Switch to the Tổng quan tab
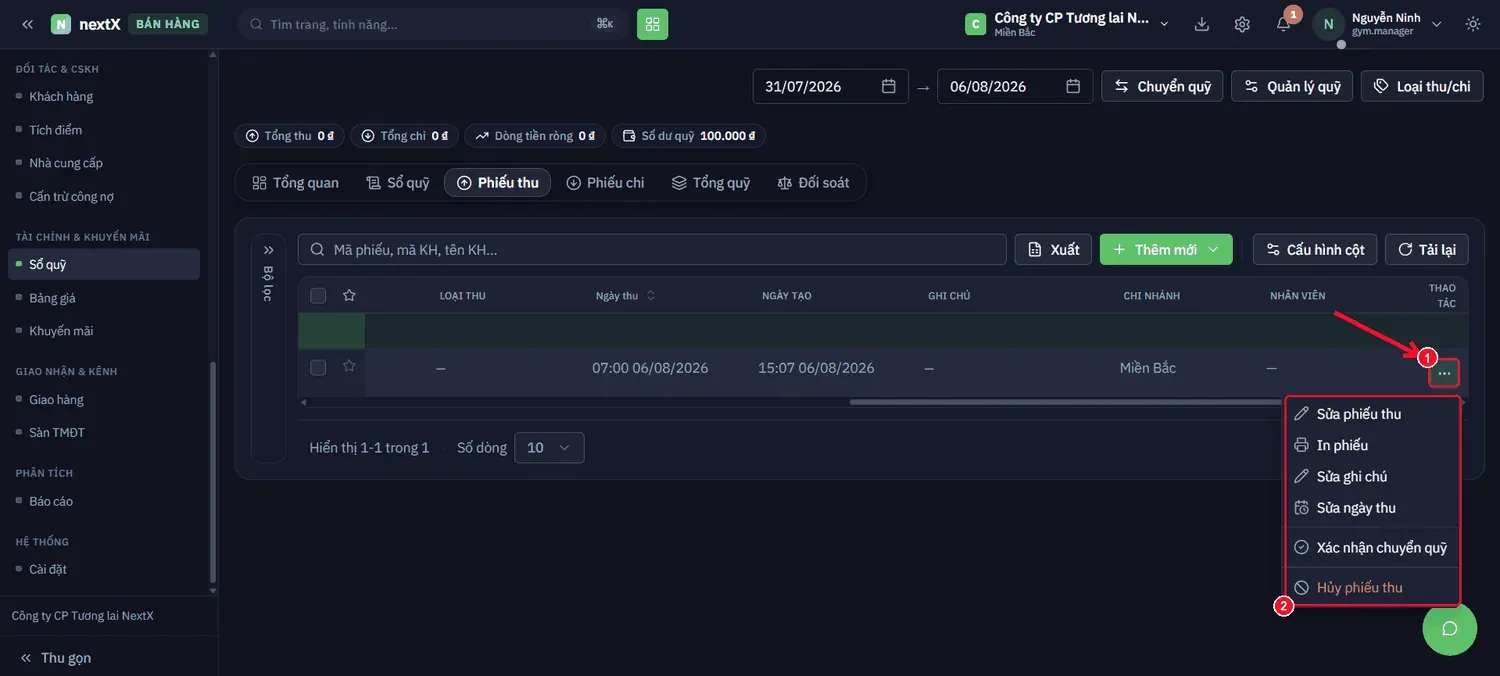The height and width of the screenshot is (676, 1500). (x=295, y=183)
